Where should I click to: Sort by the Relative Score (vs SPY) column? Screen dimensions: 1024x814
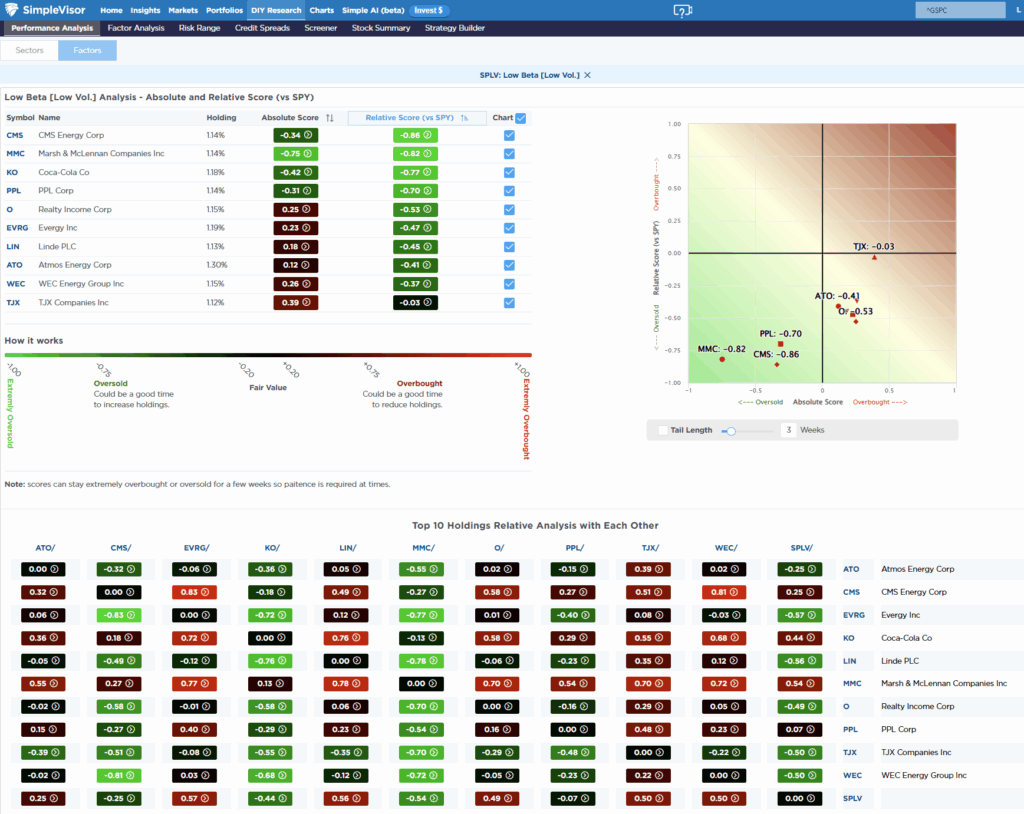(416, 117)
